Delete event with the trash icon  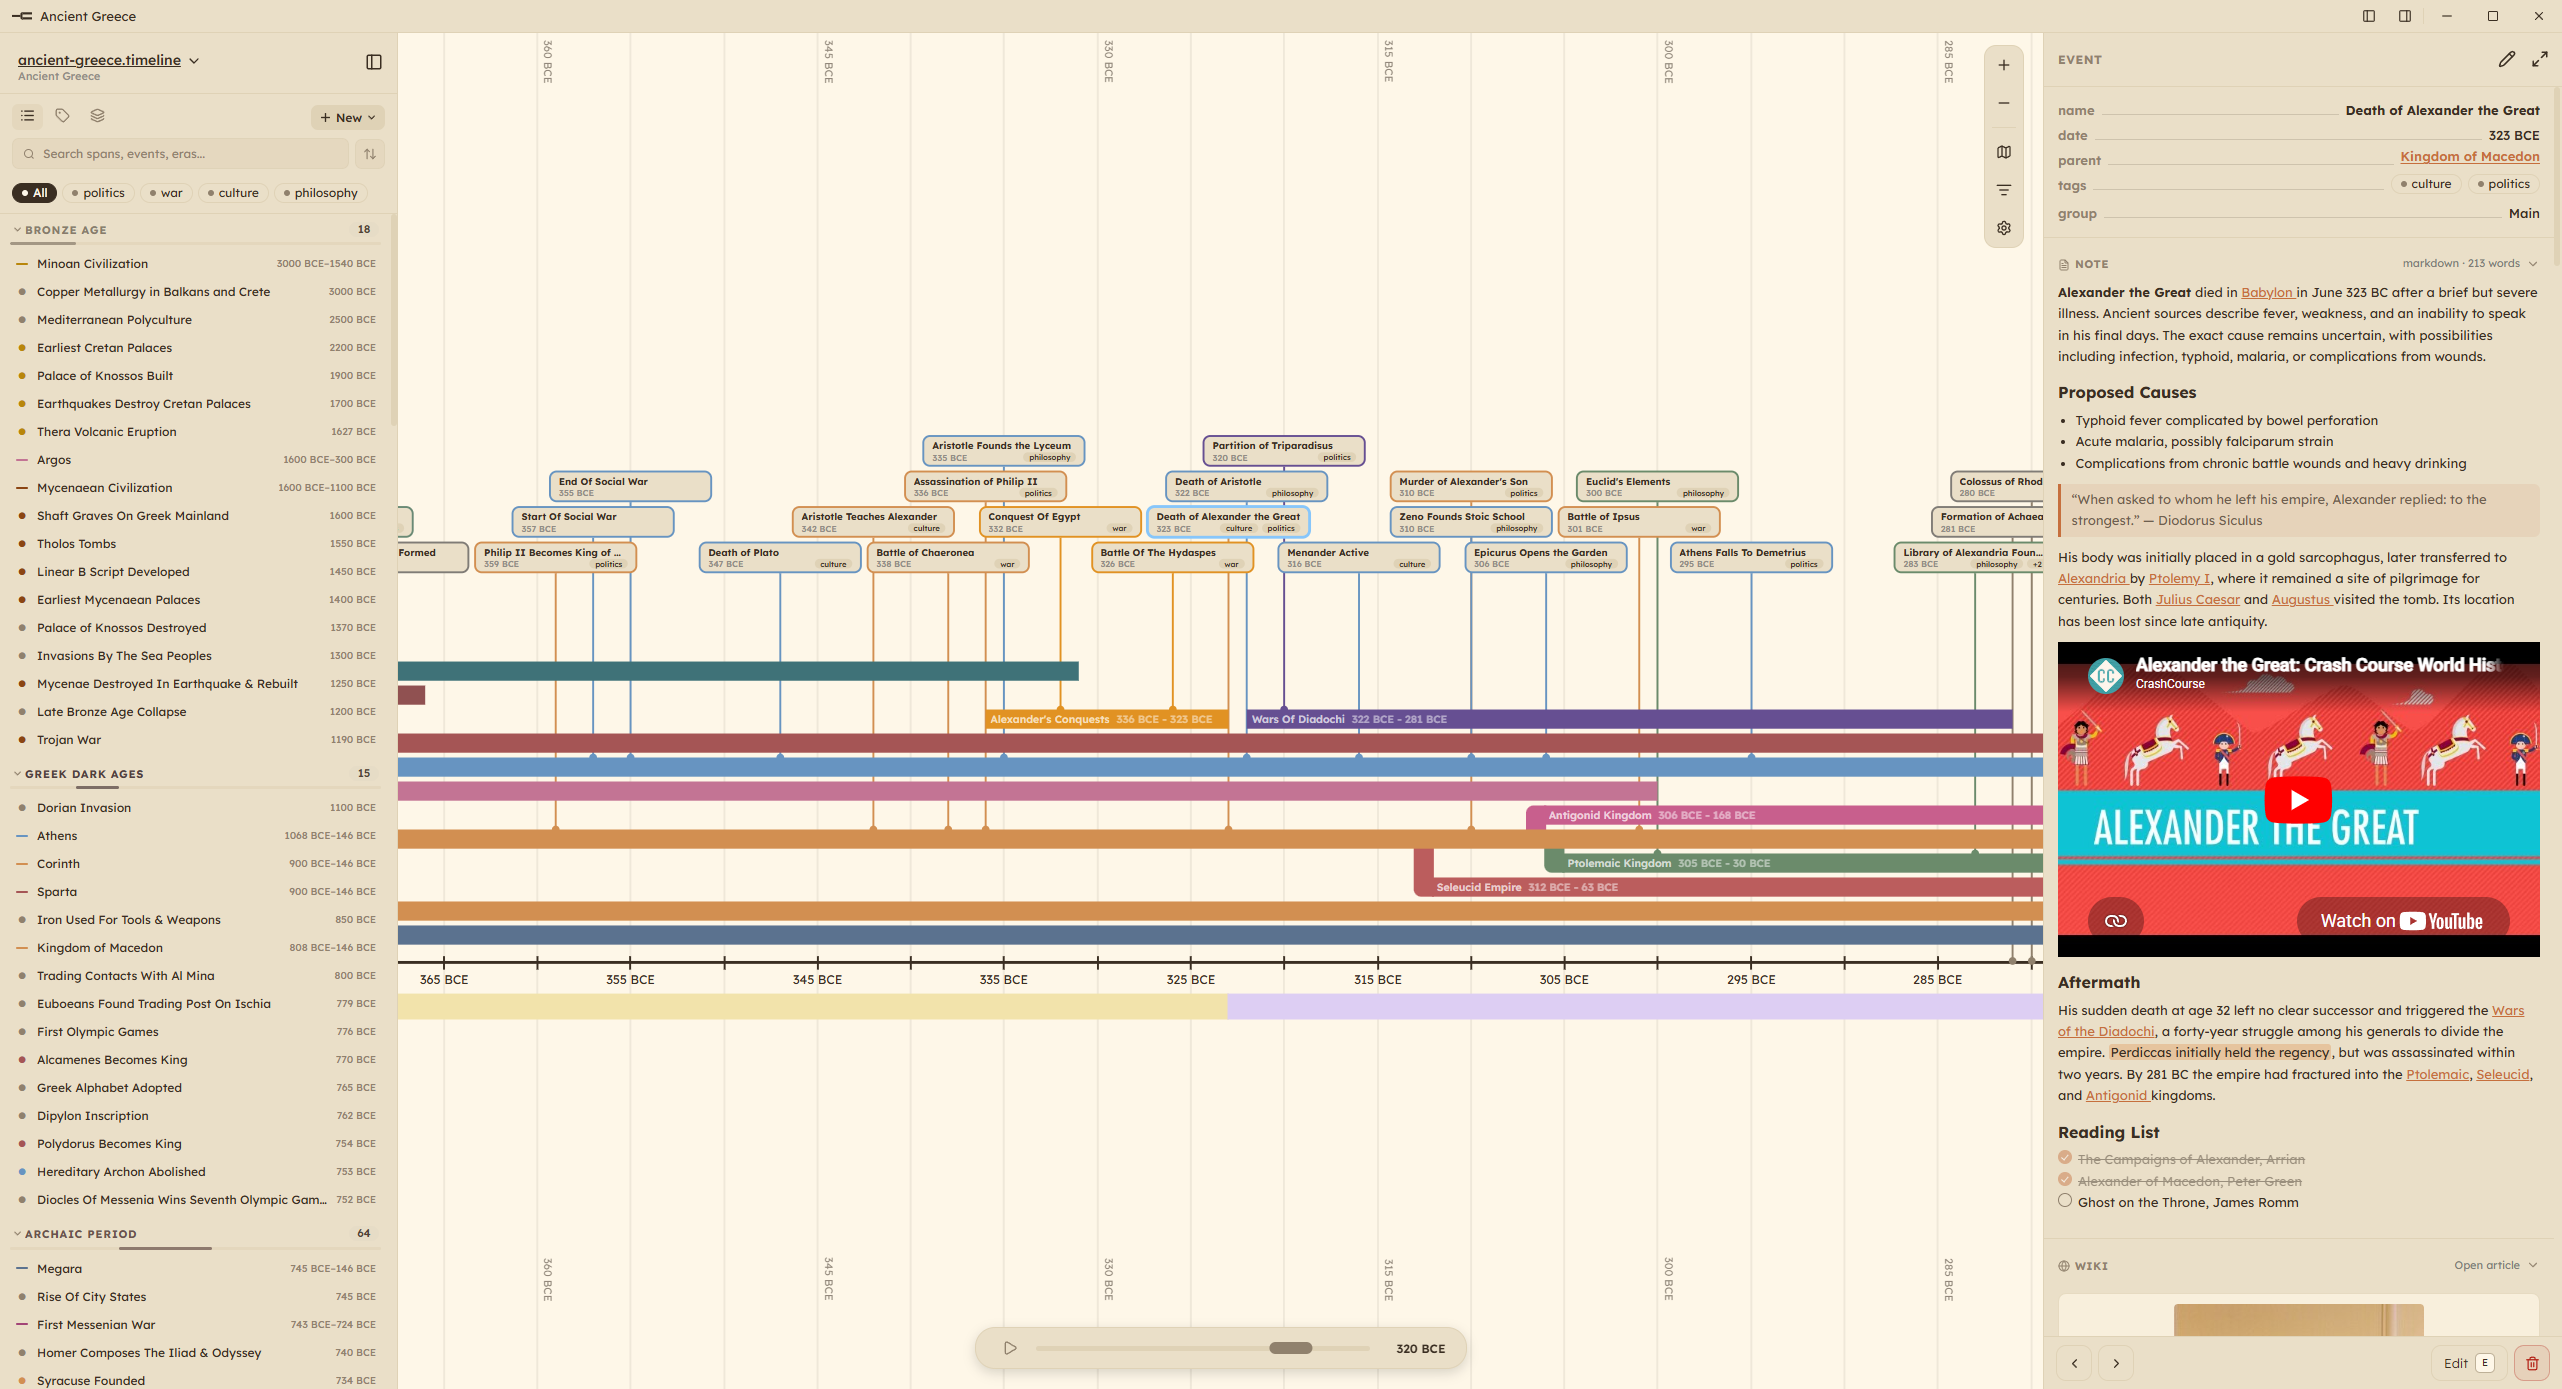(x=2532, y=1363)
